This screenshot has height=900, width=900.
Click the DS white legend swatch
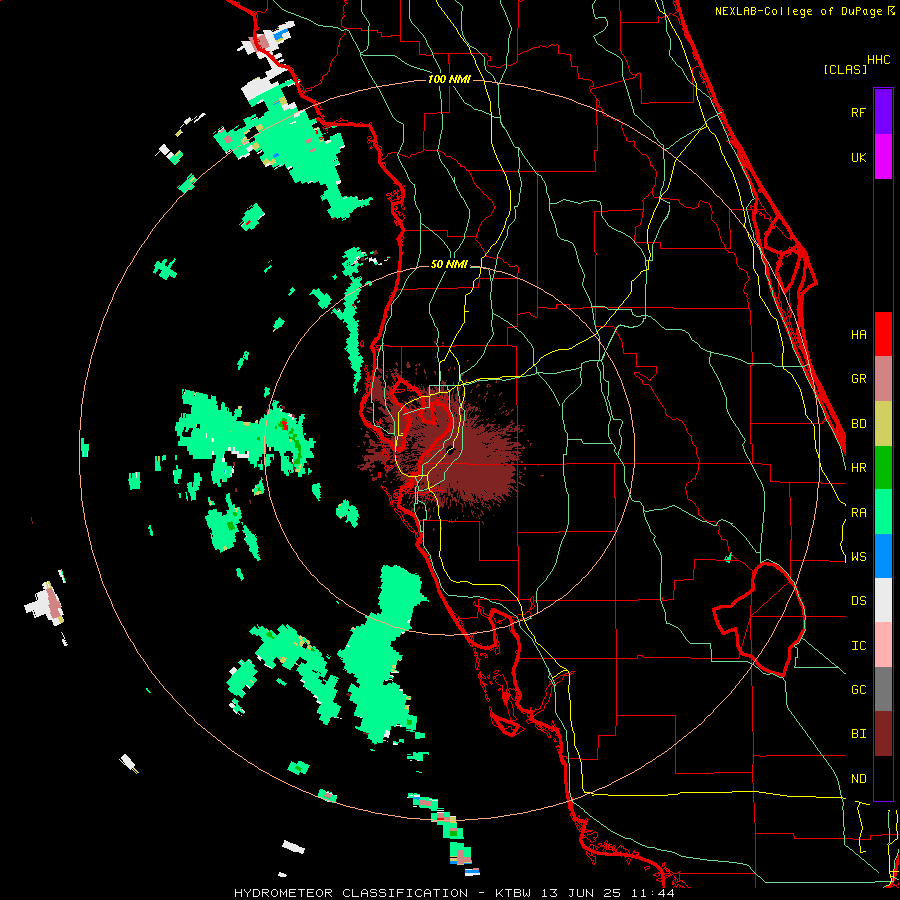pyautogui.click(x=883, y=600)
